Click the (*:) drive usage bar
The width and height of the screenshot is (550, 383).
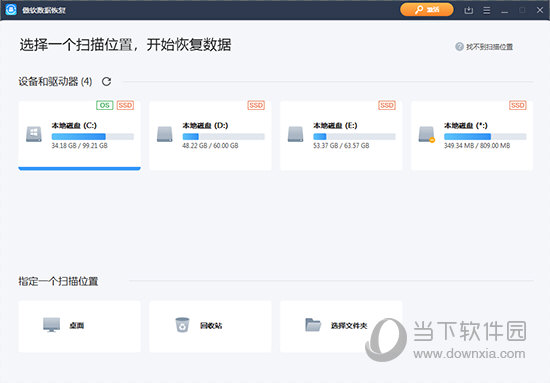coord(485,136)
